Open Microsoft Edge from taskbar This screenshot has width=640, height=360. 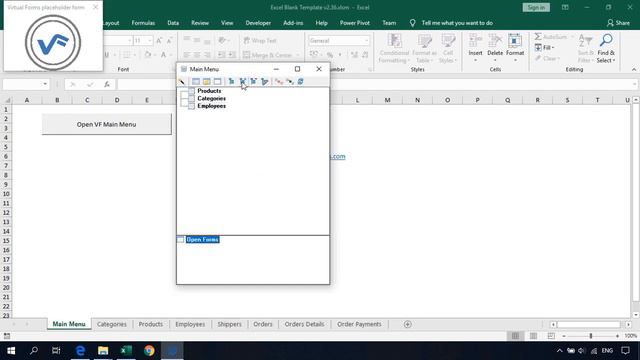click(80, 351)
